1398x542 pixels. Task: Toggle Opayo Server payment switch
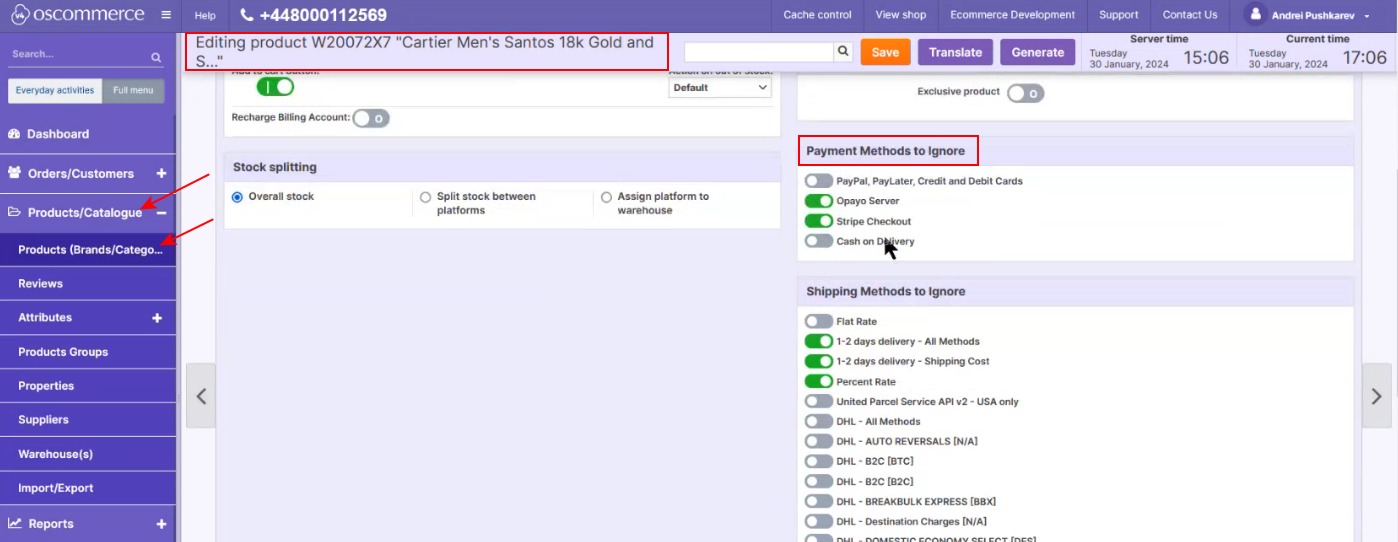[x=819, y=201]
